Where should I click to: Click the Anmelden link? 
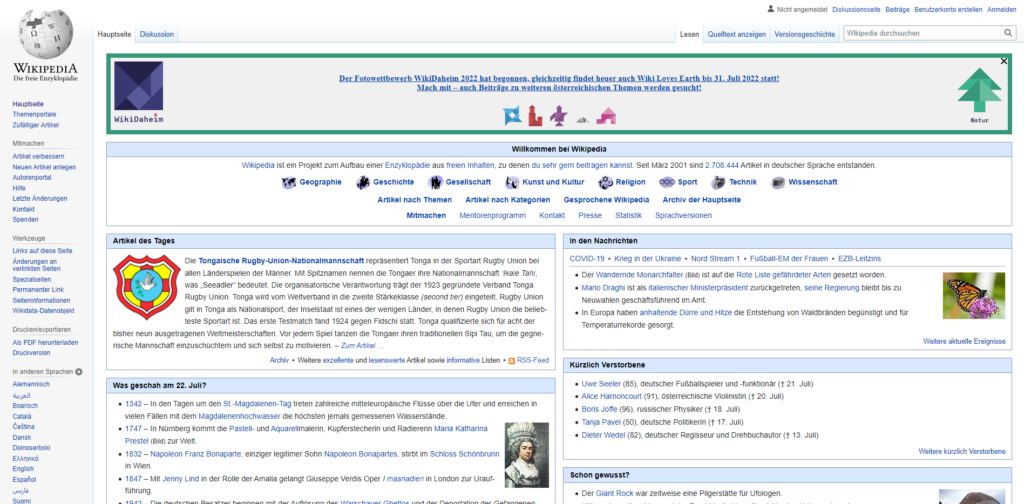[x=1001, y=10]
